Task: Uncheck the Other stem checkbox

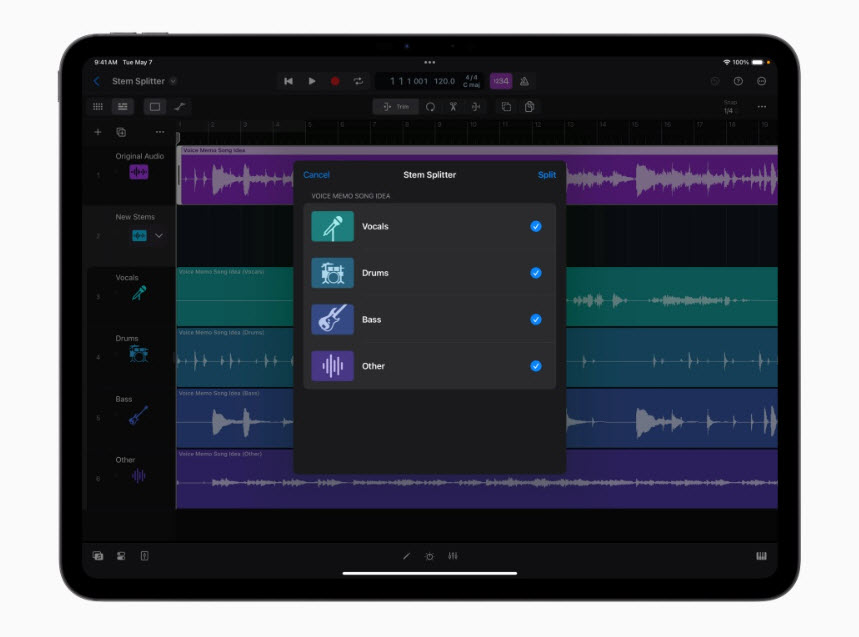Action: pos(536,366)
